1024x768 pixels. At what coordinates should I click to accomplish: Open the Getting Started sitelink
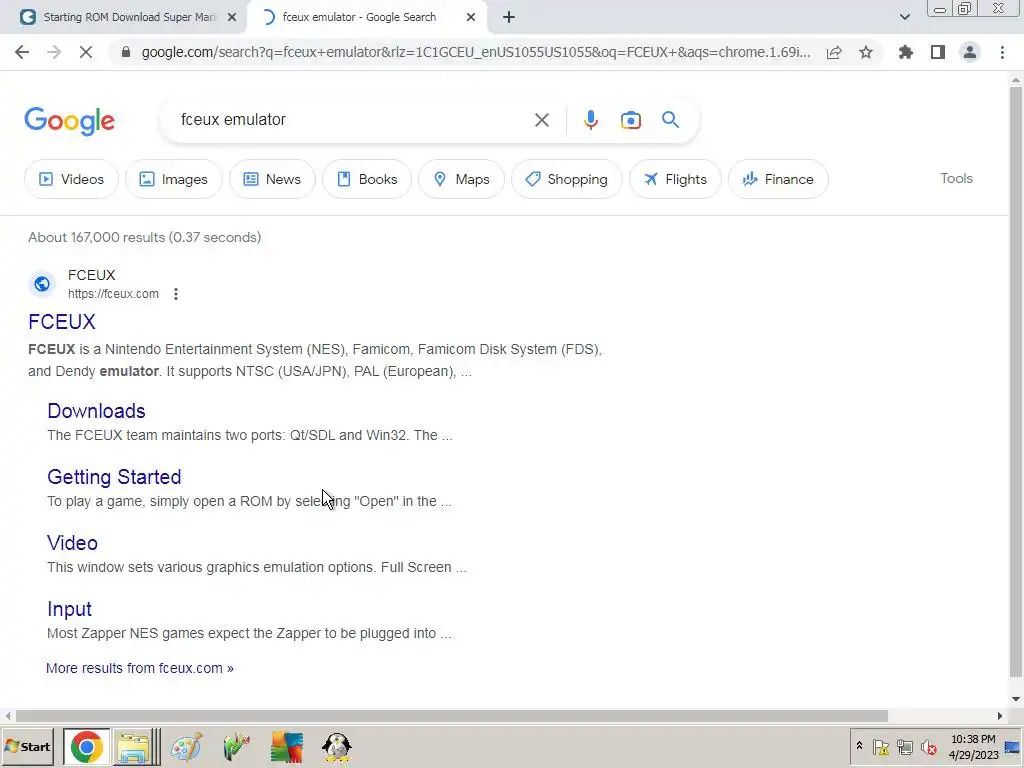click(114, 477)
